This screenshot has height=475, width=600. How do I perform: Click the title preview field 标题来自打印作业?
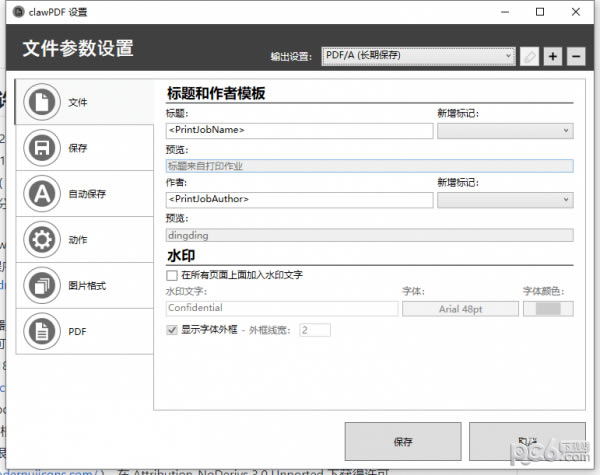click(370, 166)
